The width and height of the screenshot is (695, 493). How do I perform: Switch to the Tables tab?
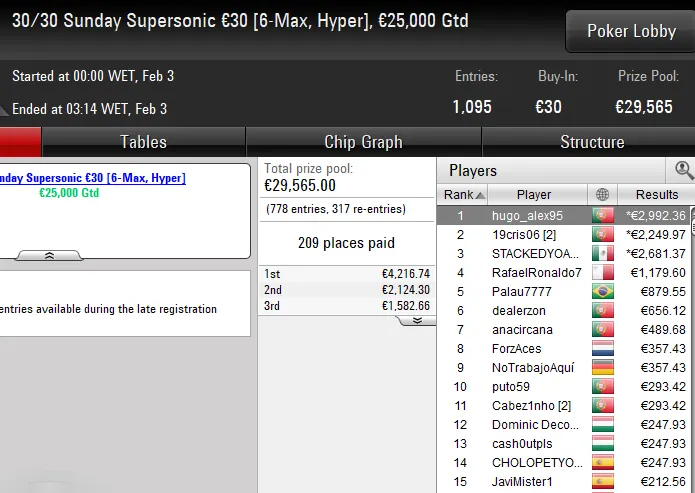pos(143,142)
